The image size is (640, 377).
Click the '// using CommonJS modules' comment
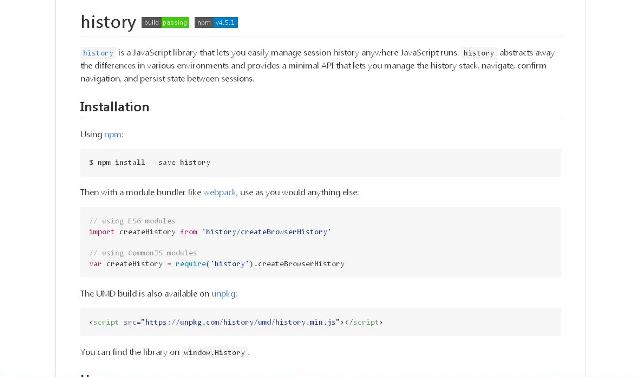[143, 253]
